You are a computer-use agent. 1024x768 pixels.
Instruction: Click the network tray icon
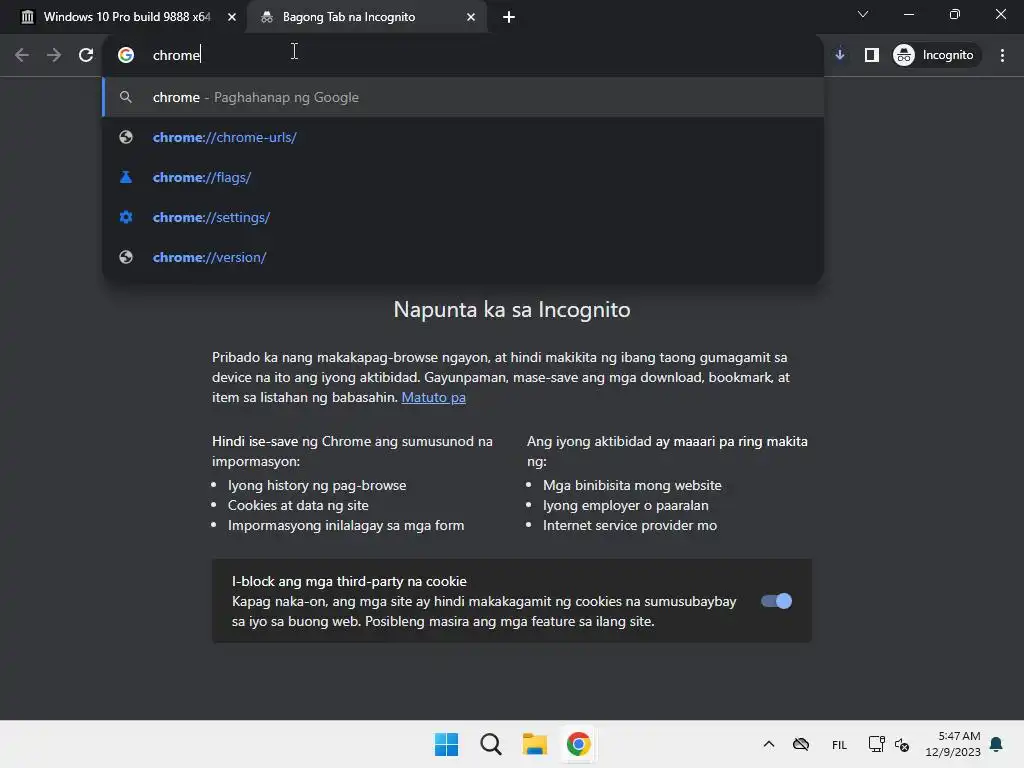[876, 744]
